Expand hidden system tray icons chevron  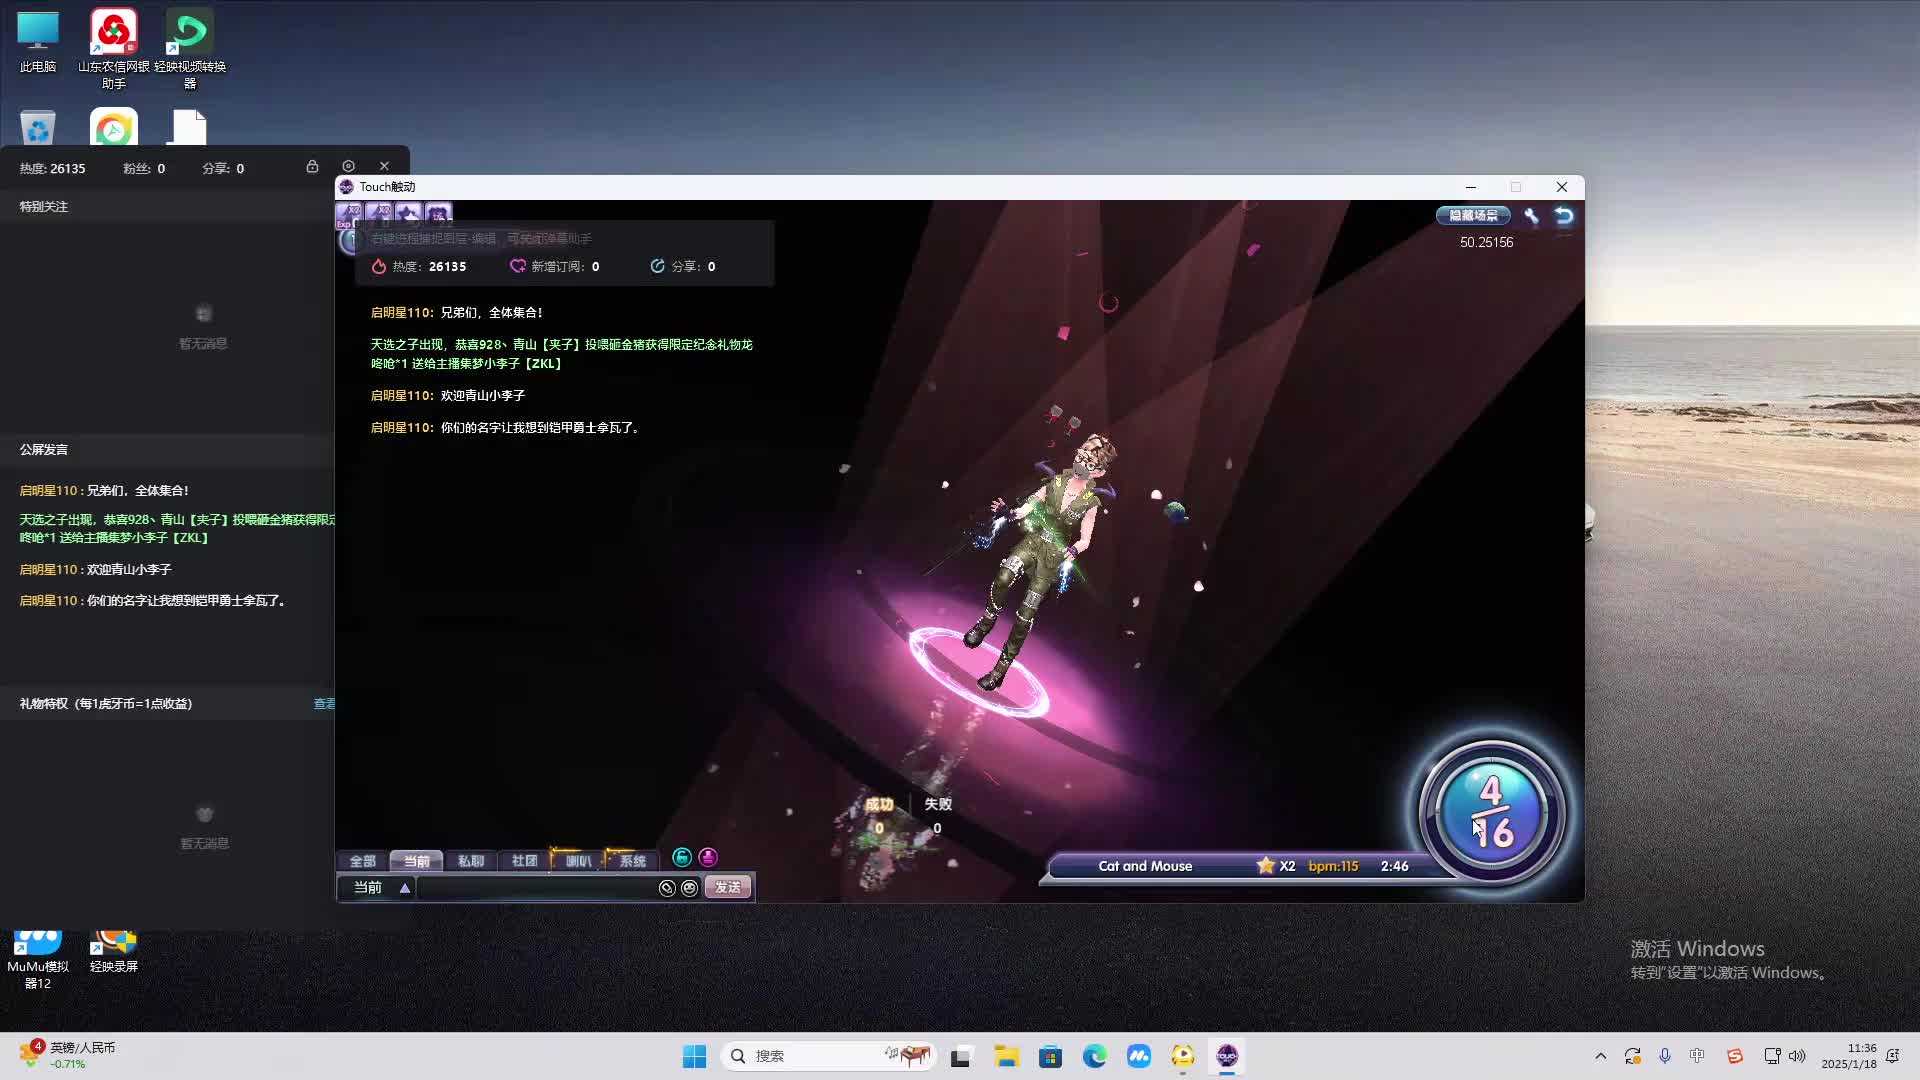tap(1601, 1056)
